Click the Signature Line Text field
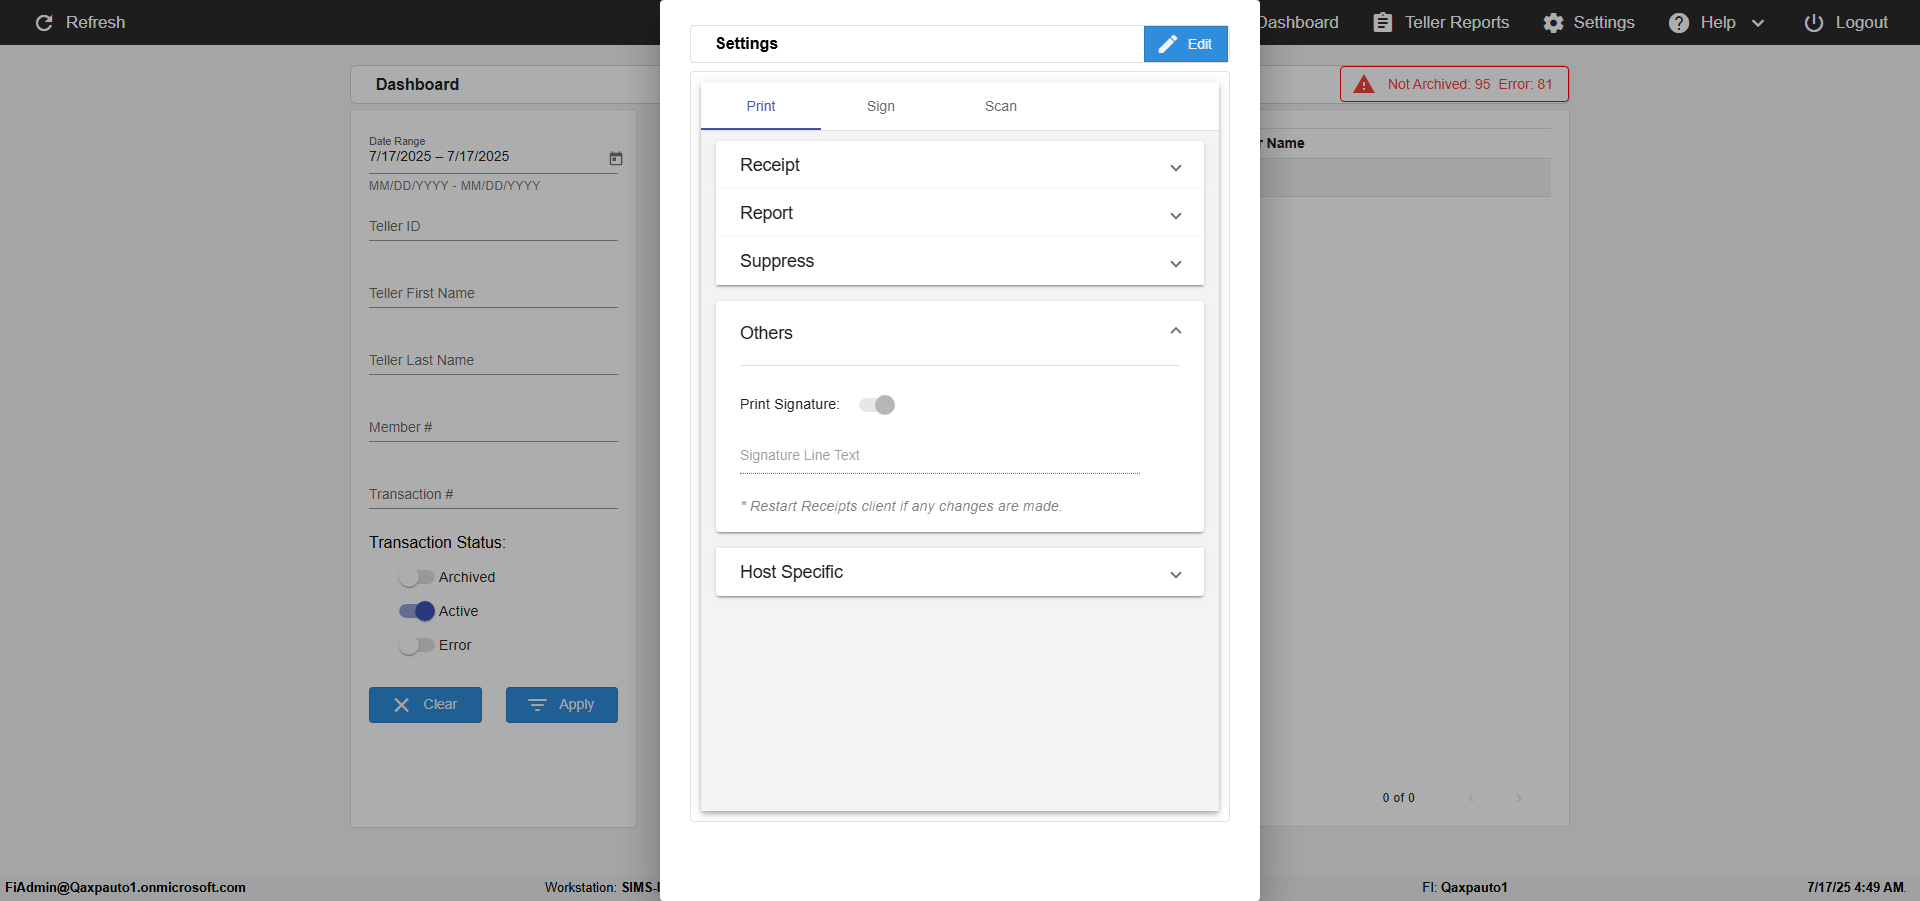The image size is (1920, 901). tap(940, 456)
